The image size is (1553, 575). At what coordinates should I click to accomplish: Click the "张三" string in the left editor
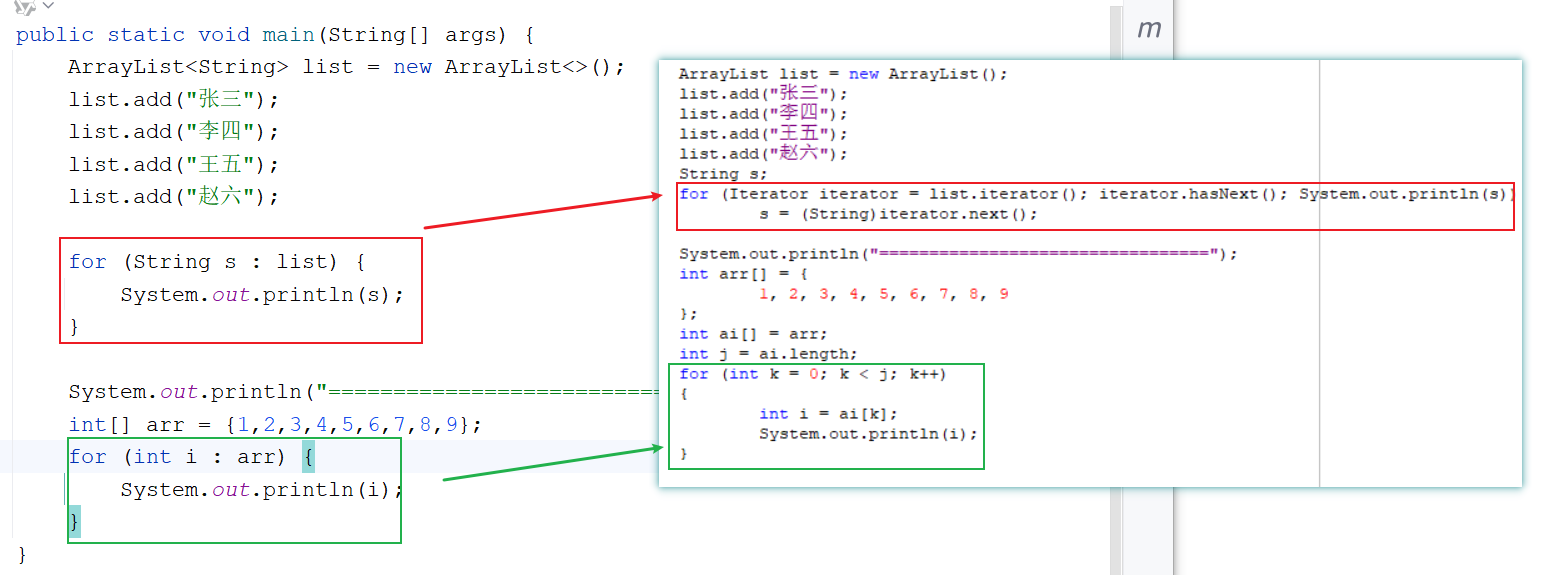click(x=223, y=100)
